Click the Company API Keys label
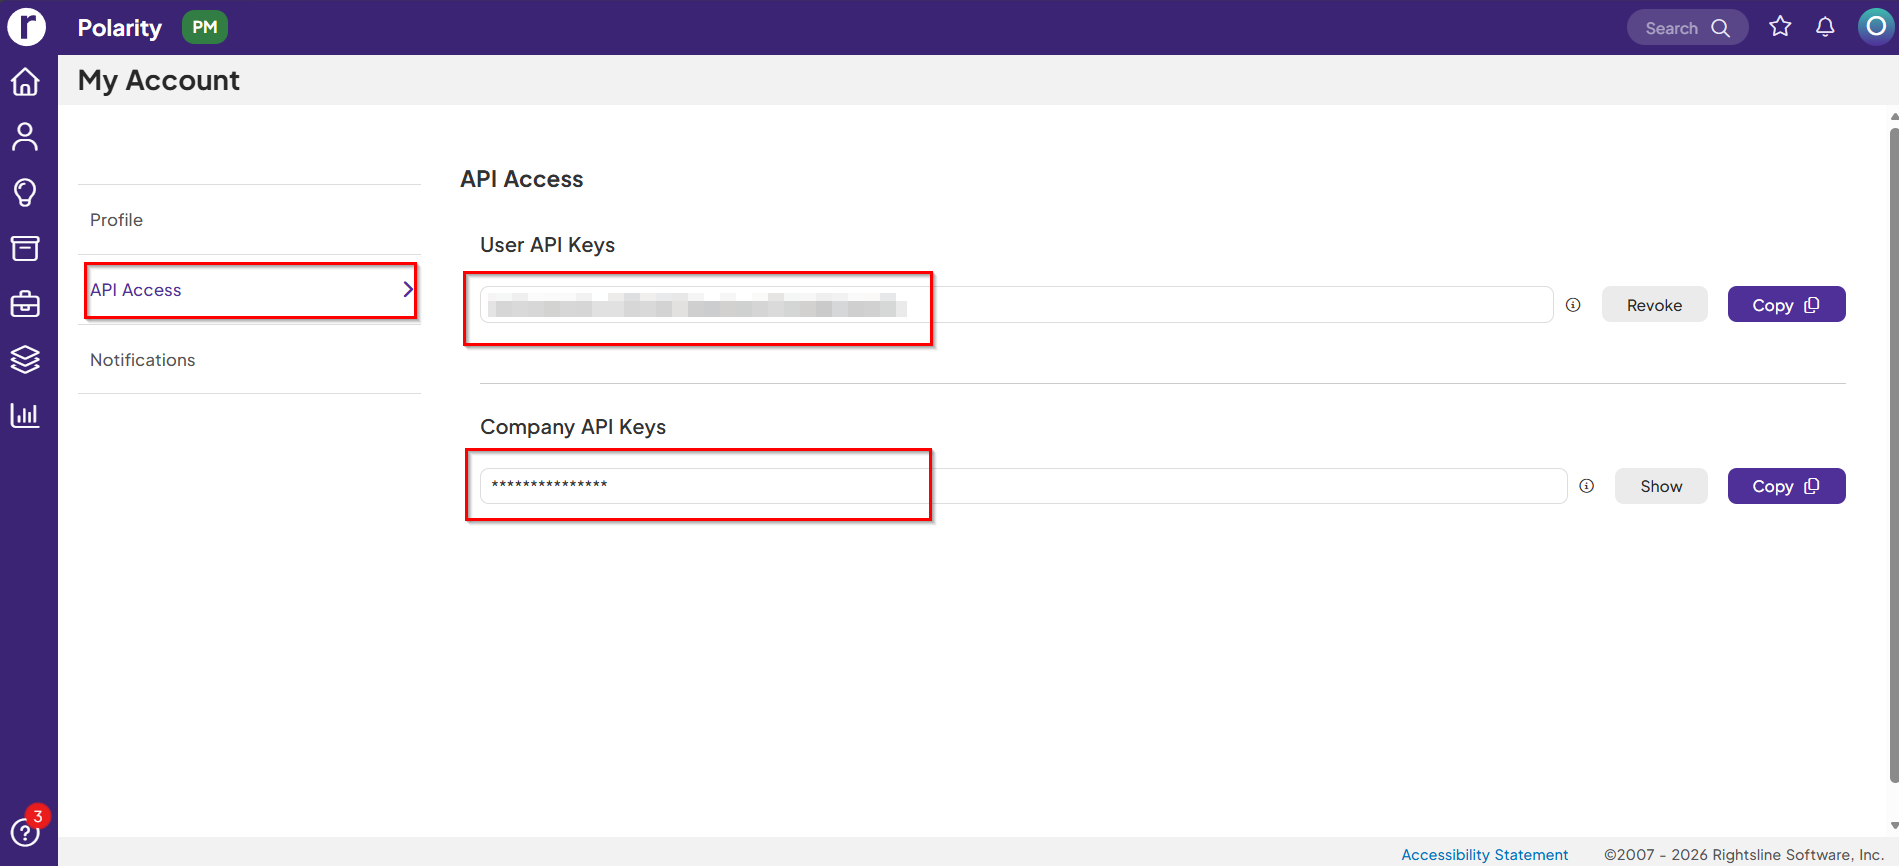 coord(573,427)
